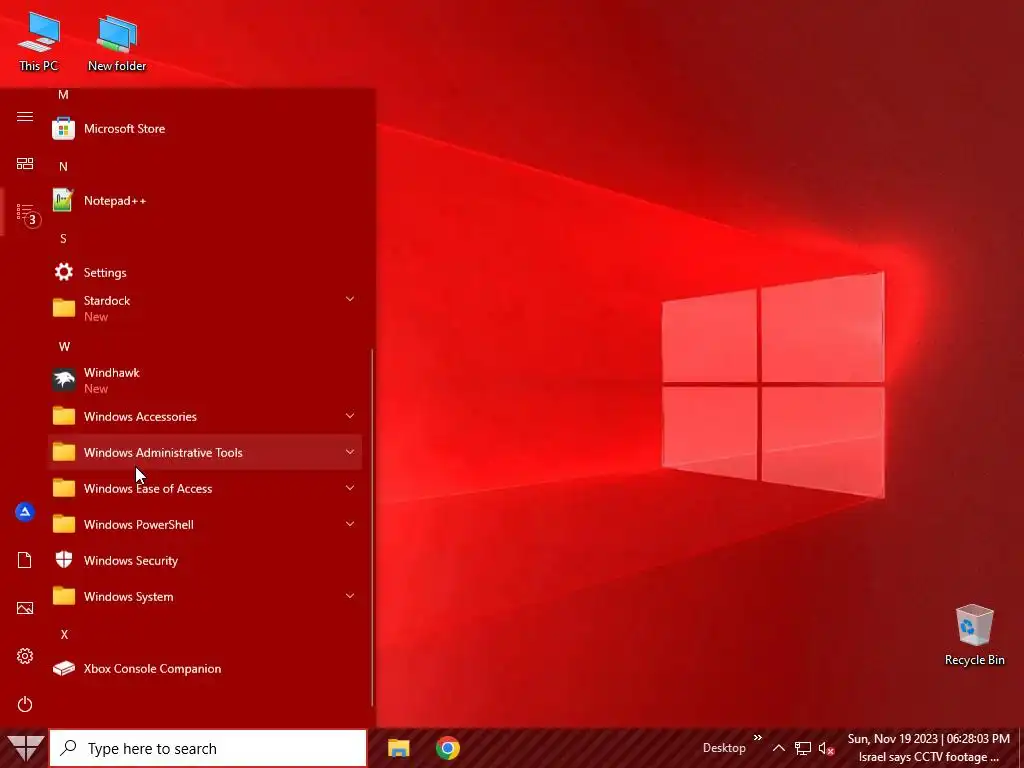Select This PC desktop icon

[x=39, y=42]
